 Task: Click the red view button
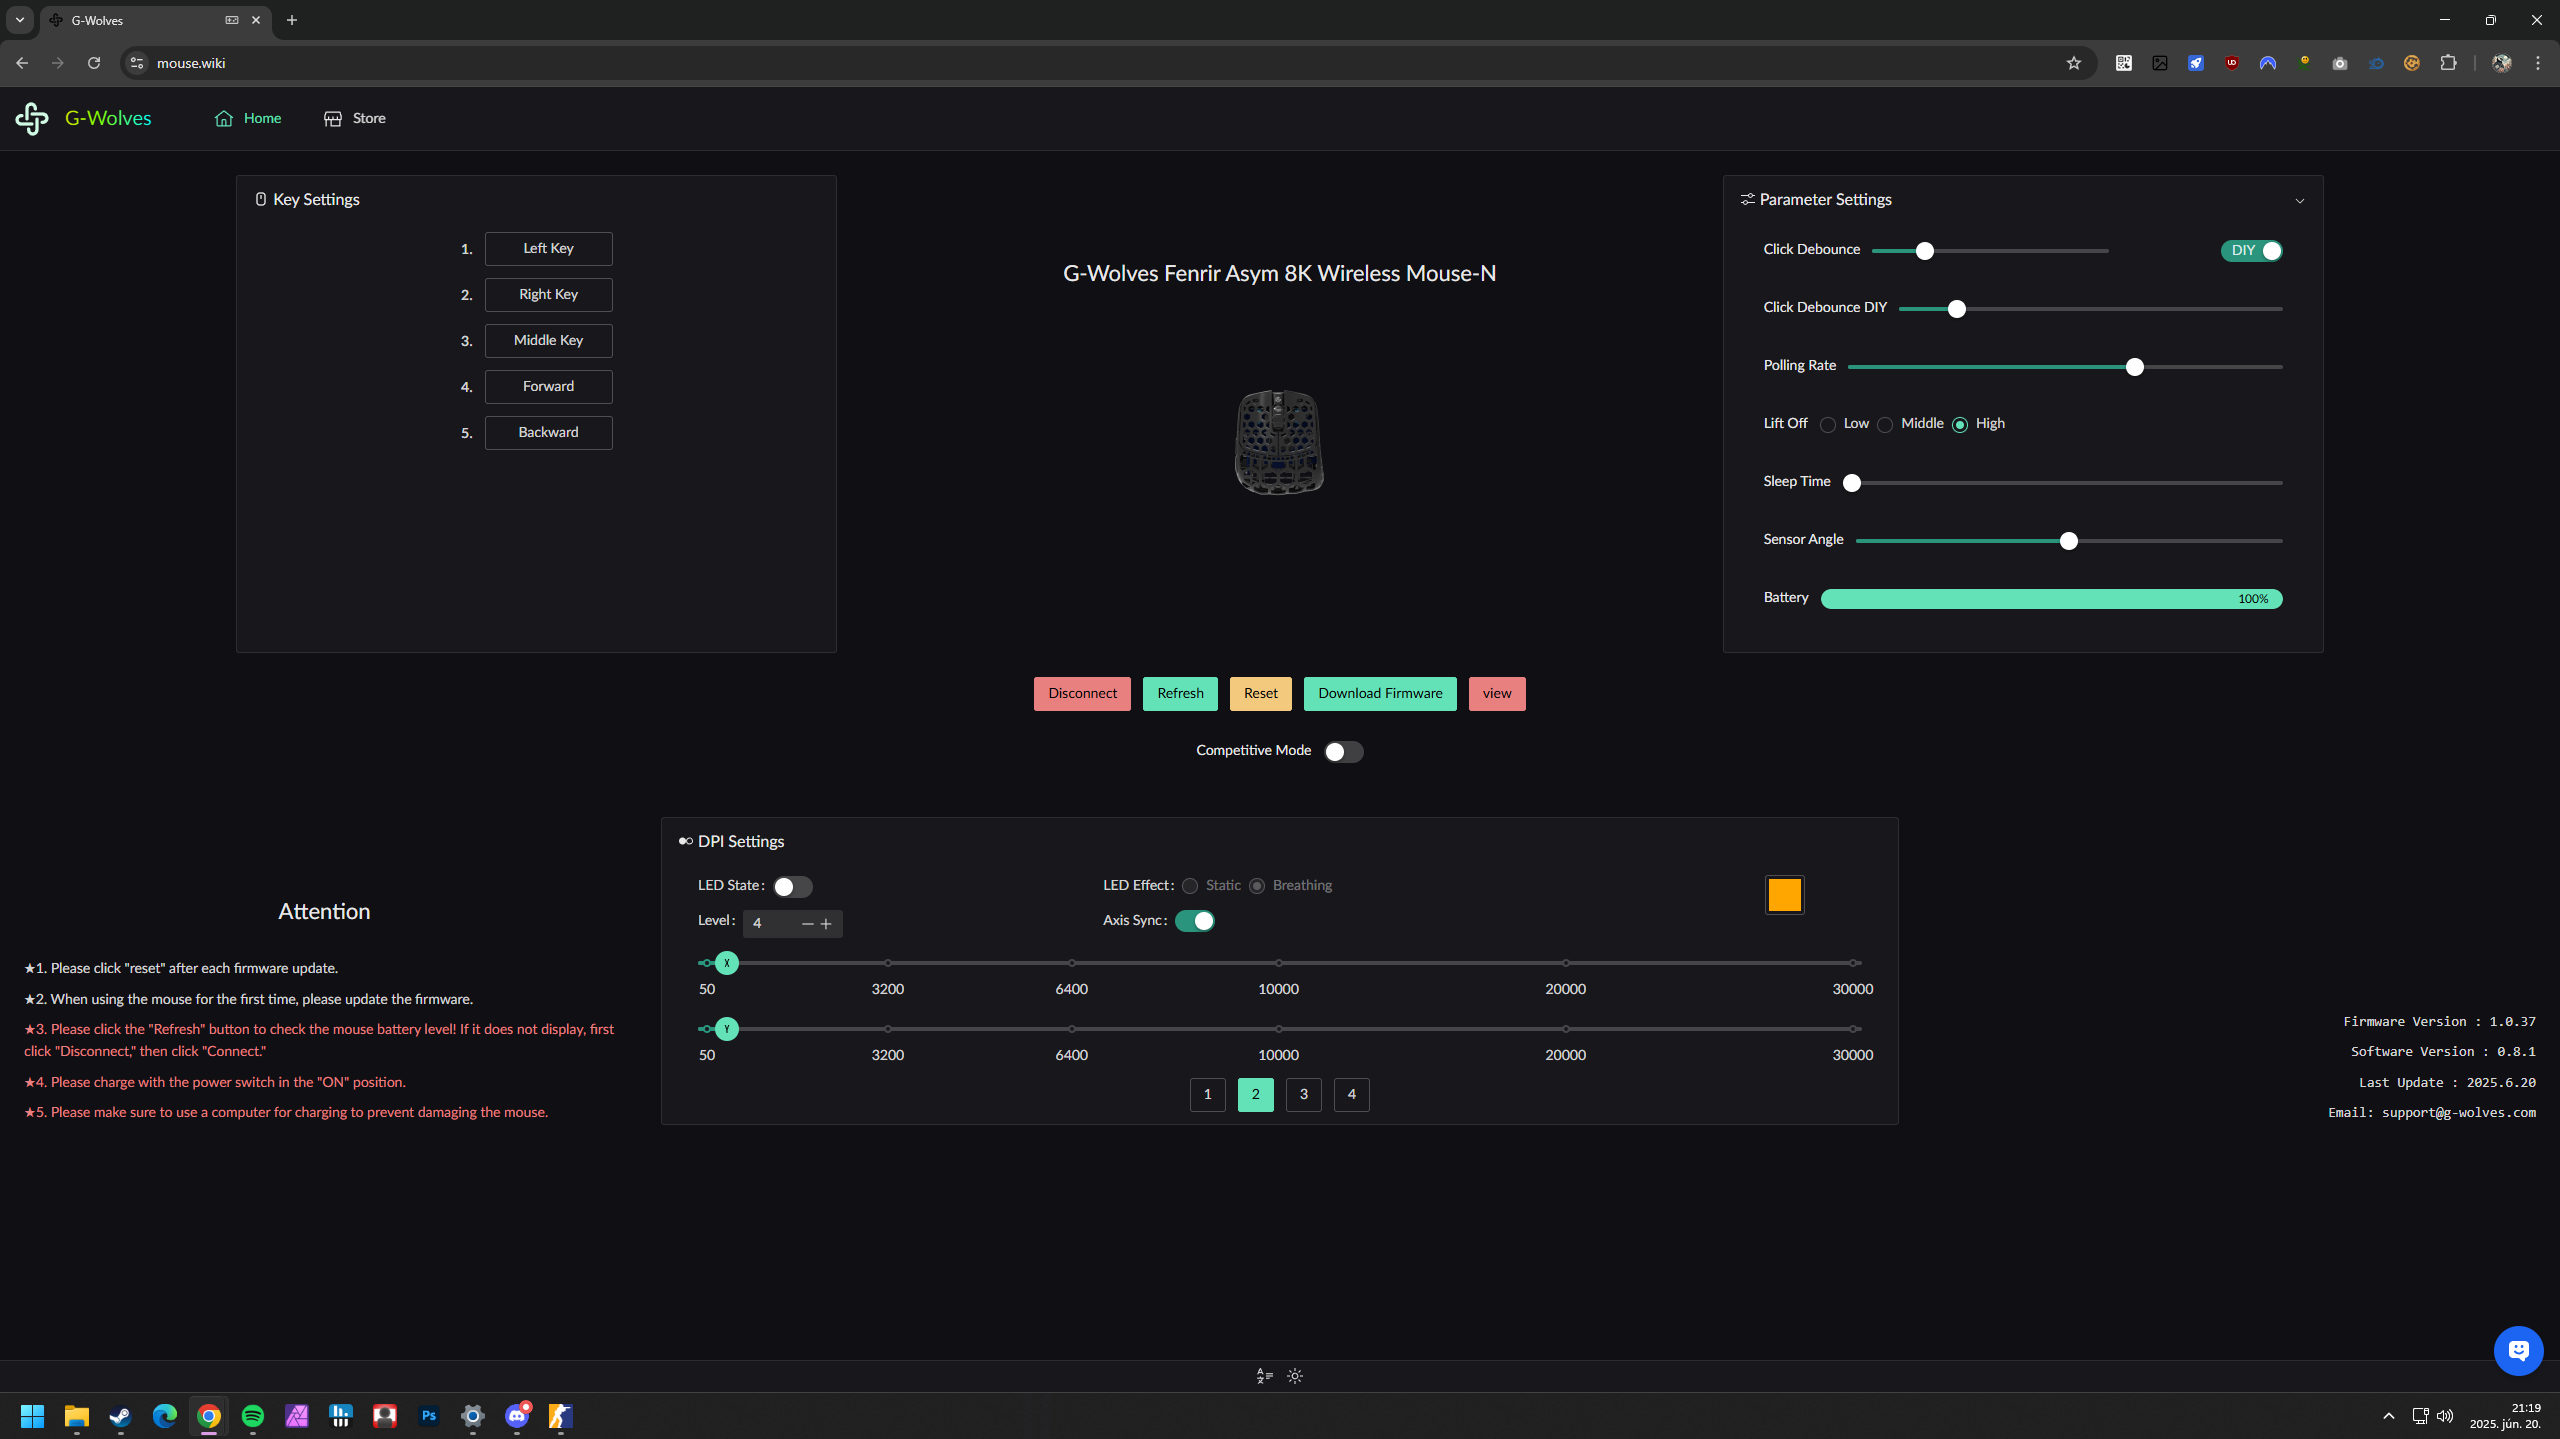pos(1497,694)
